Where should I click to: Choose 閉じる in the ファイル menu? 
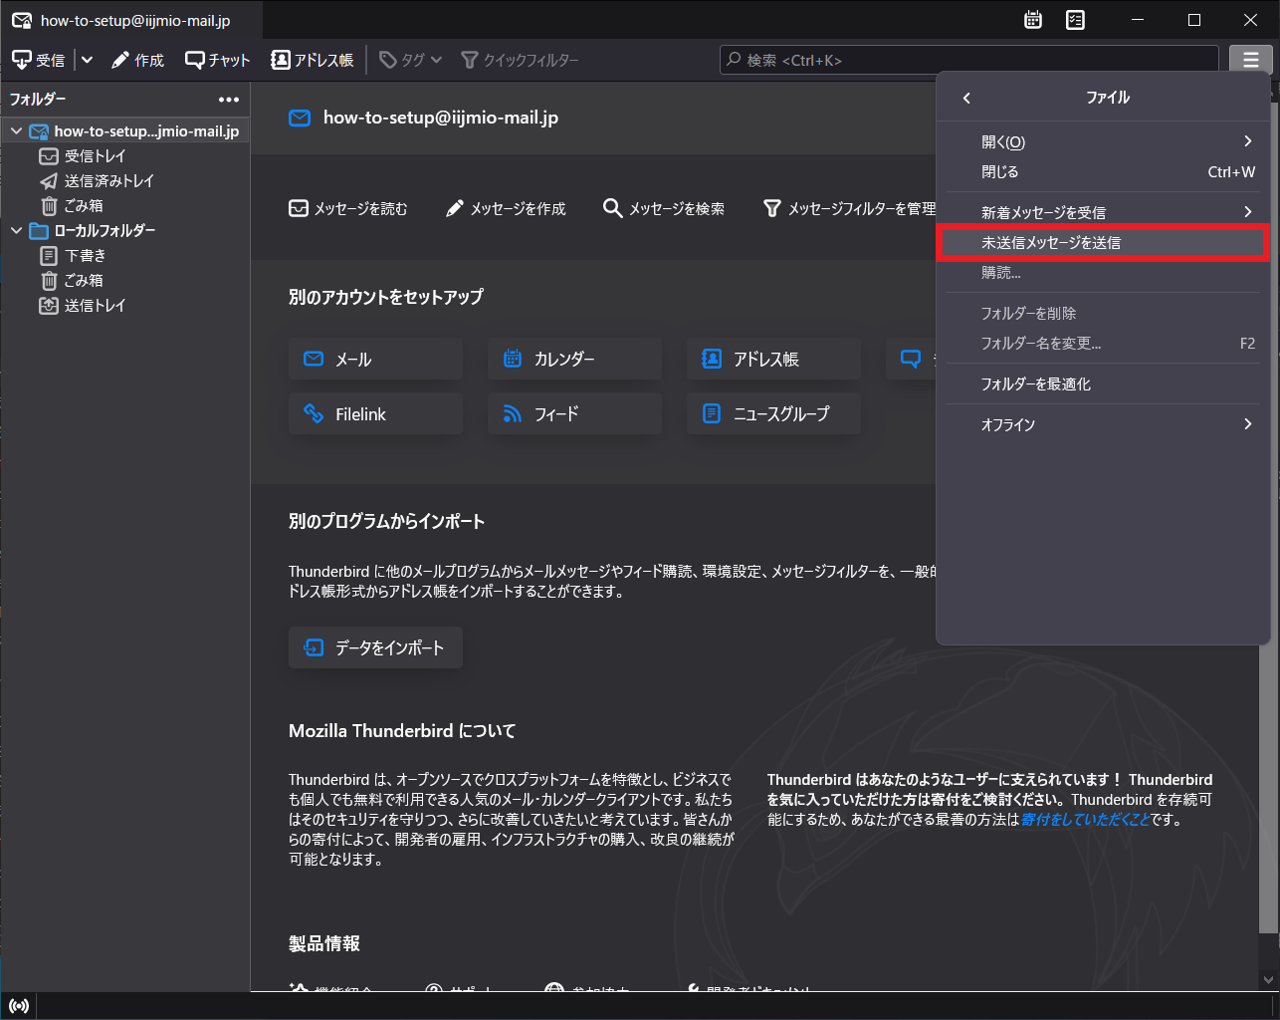click(1103, 172)
